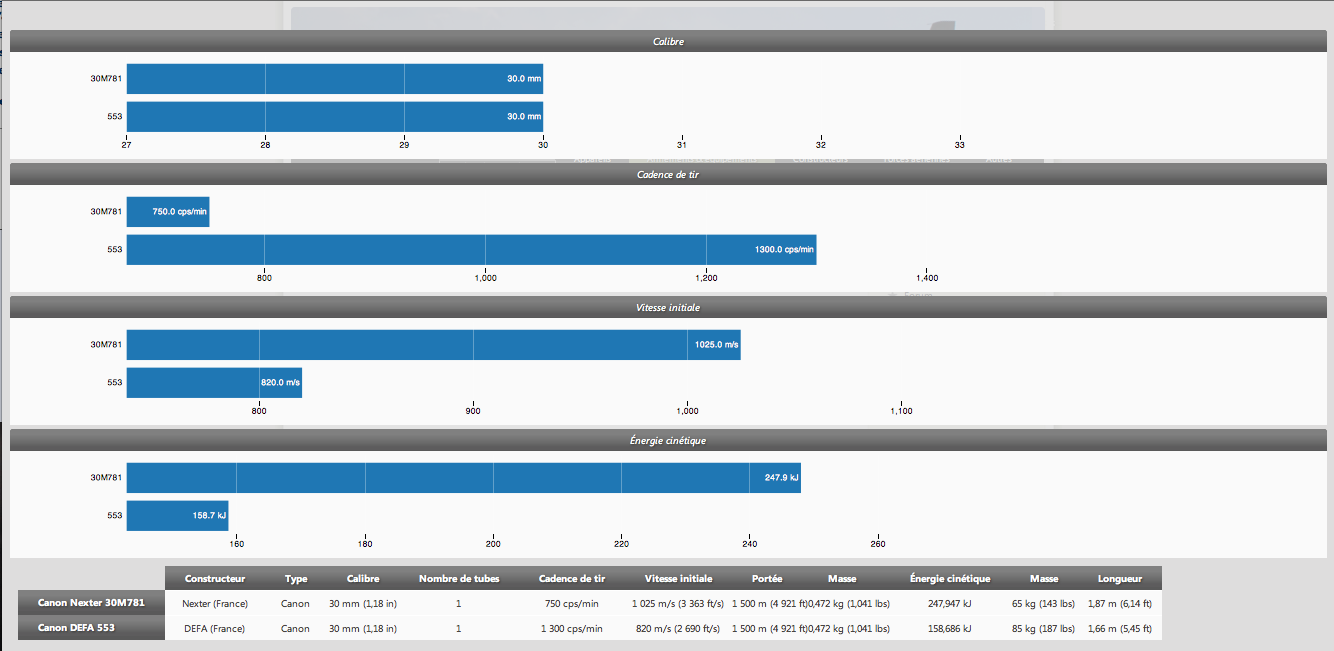The height and width of the screenshot is (651, 1334).
Task: Click the 30M781 bar in the Calibre chart
Action: 334,79
